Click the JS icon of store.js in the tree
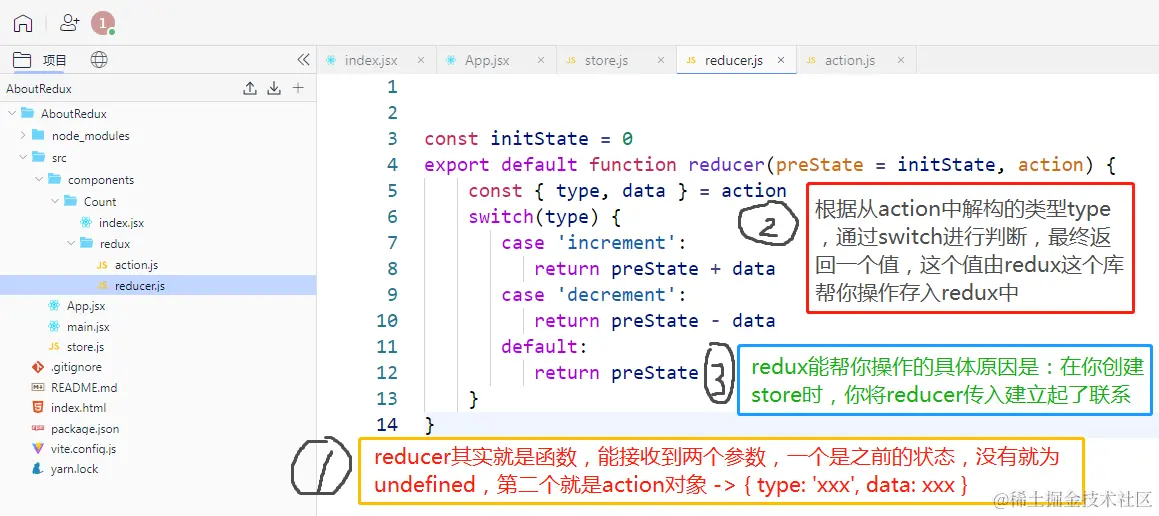 point(54,347)
